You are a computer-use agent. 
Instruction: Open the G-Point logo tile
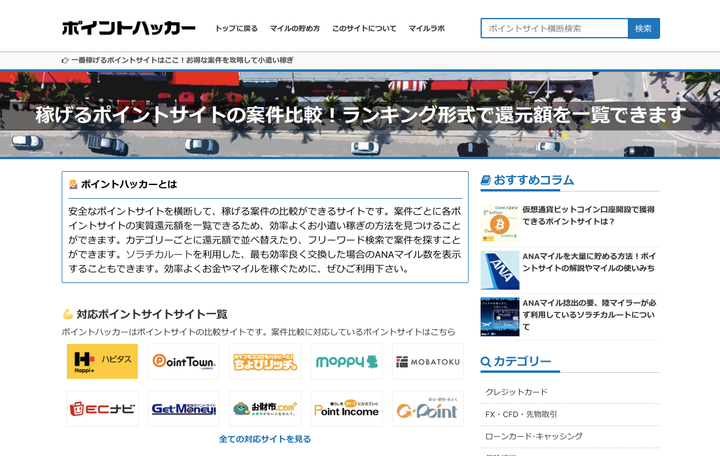[428, 409]
